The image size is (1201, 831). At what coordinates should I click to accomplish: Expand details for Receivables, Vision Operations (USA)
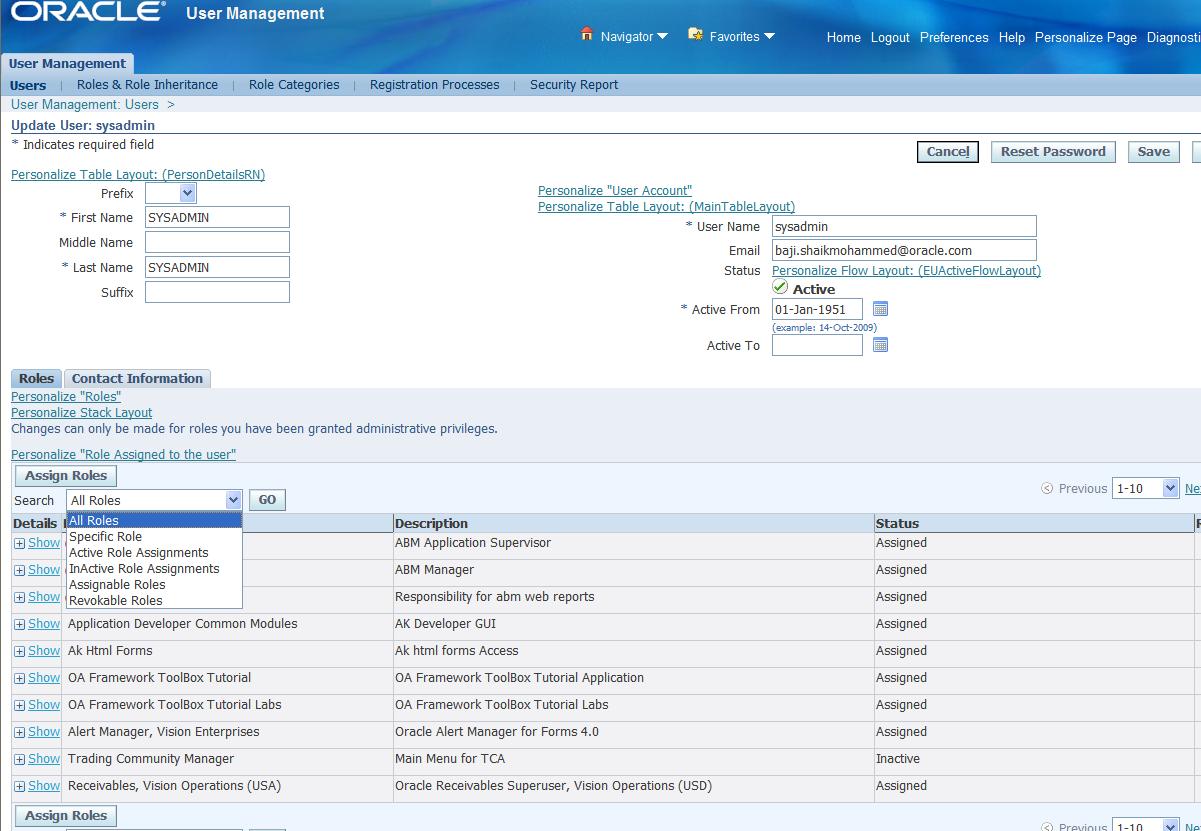[20, 786]
